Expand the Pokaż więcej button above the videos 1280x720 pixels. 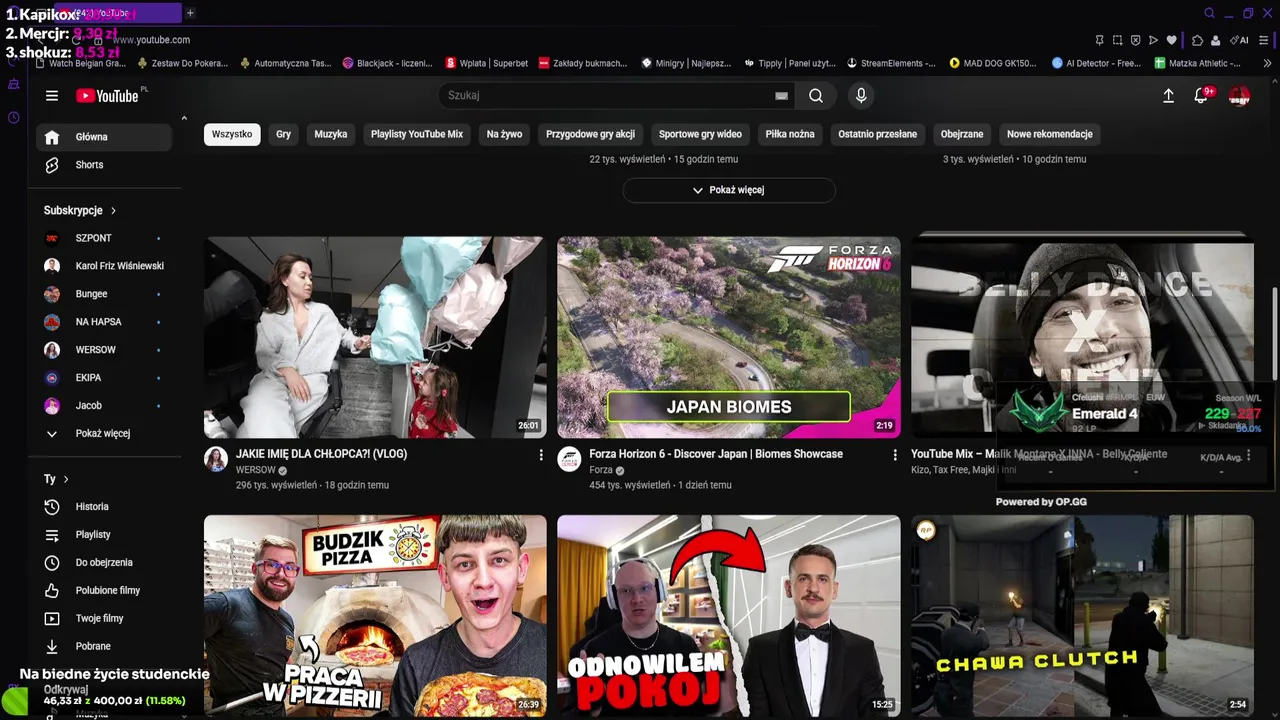tap(729, 190)
